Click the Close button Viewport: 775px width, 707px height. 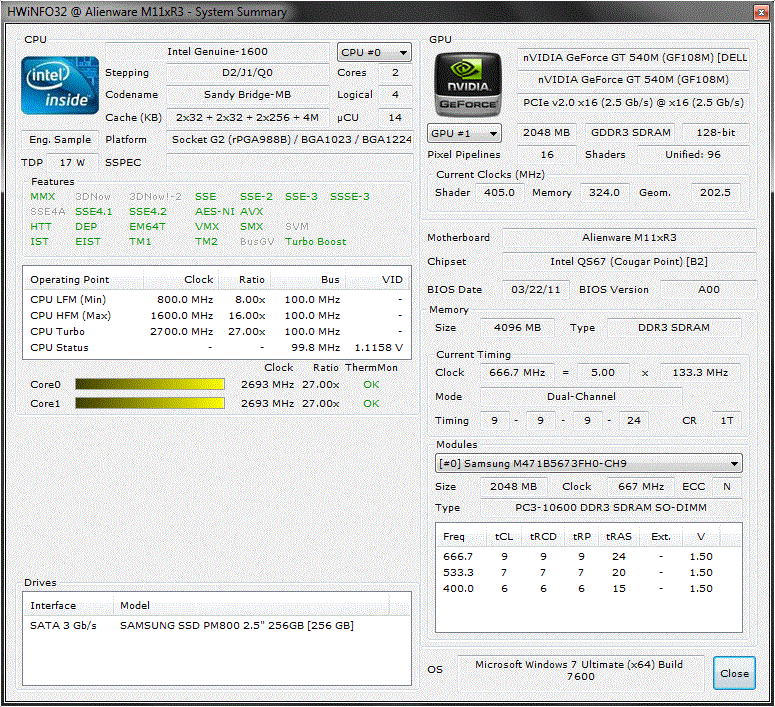pyautogui.click(x=734, y=673)
